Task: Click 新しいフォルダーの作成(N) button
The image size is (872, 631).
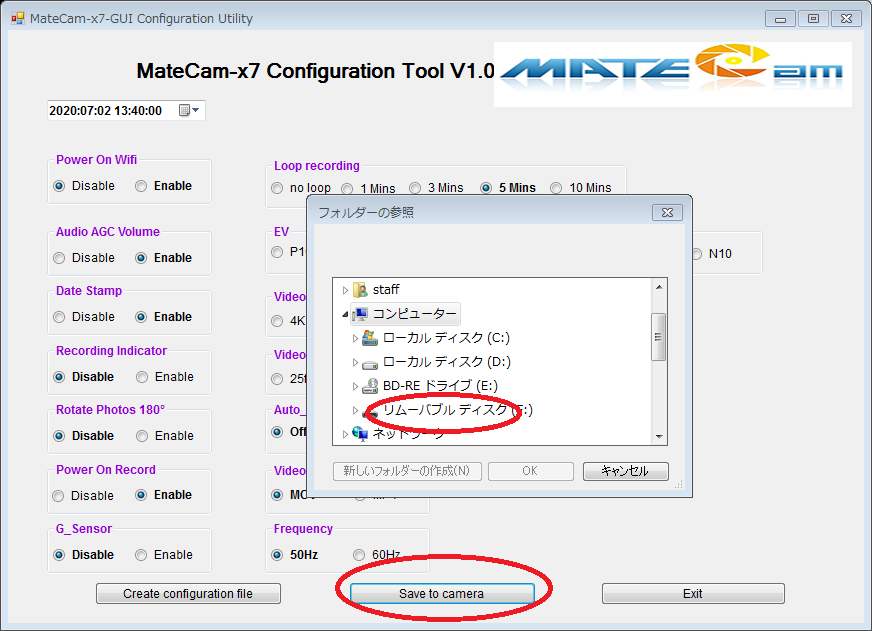Action: click(x=407, y=471)
